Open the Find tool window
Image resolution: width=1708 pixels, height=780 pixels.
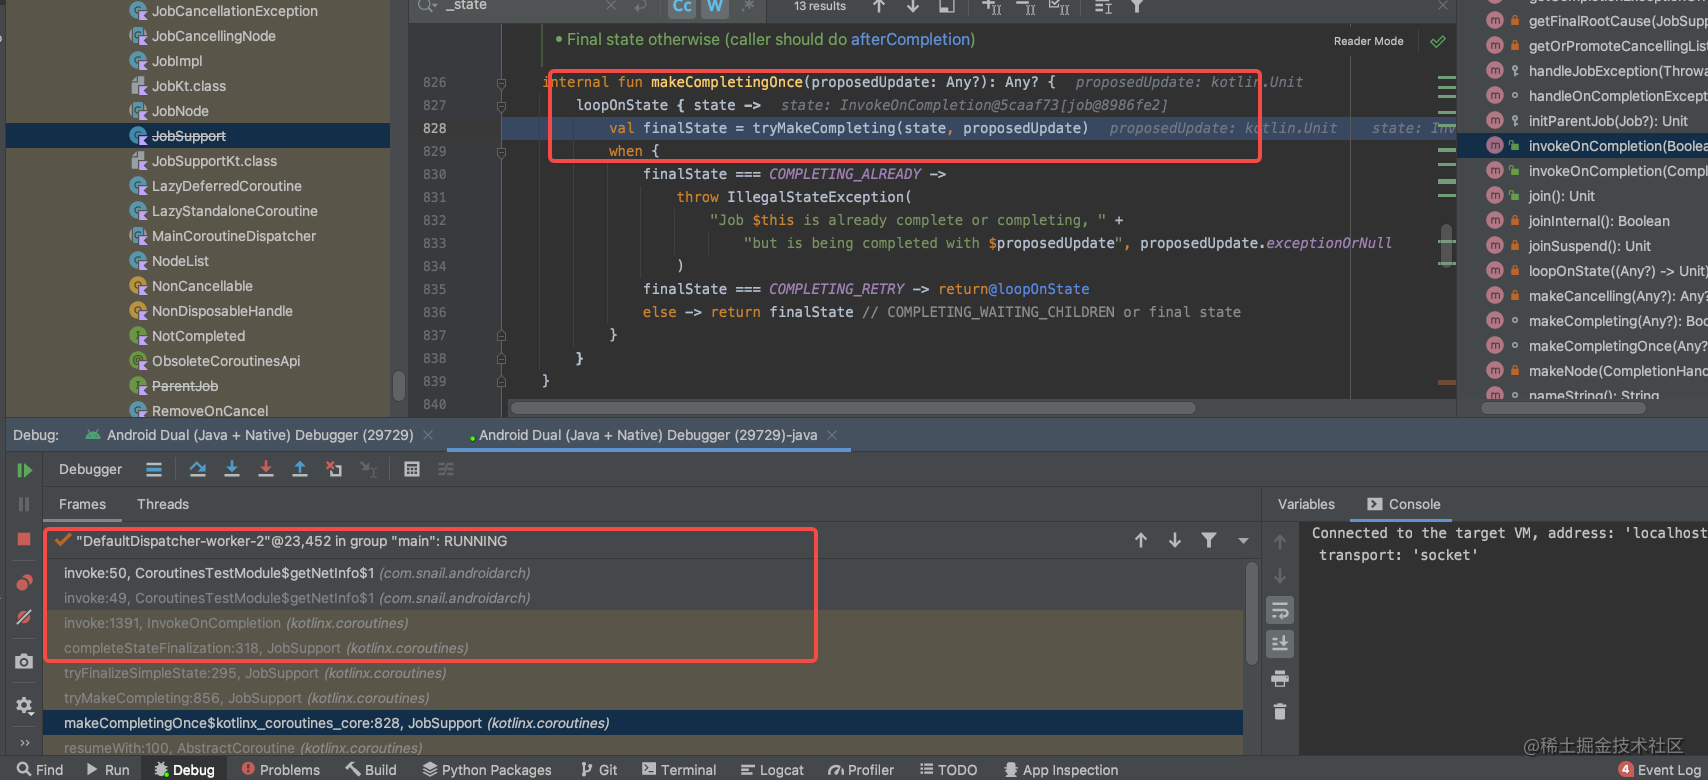tap(40, 769)
